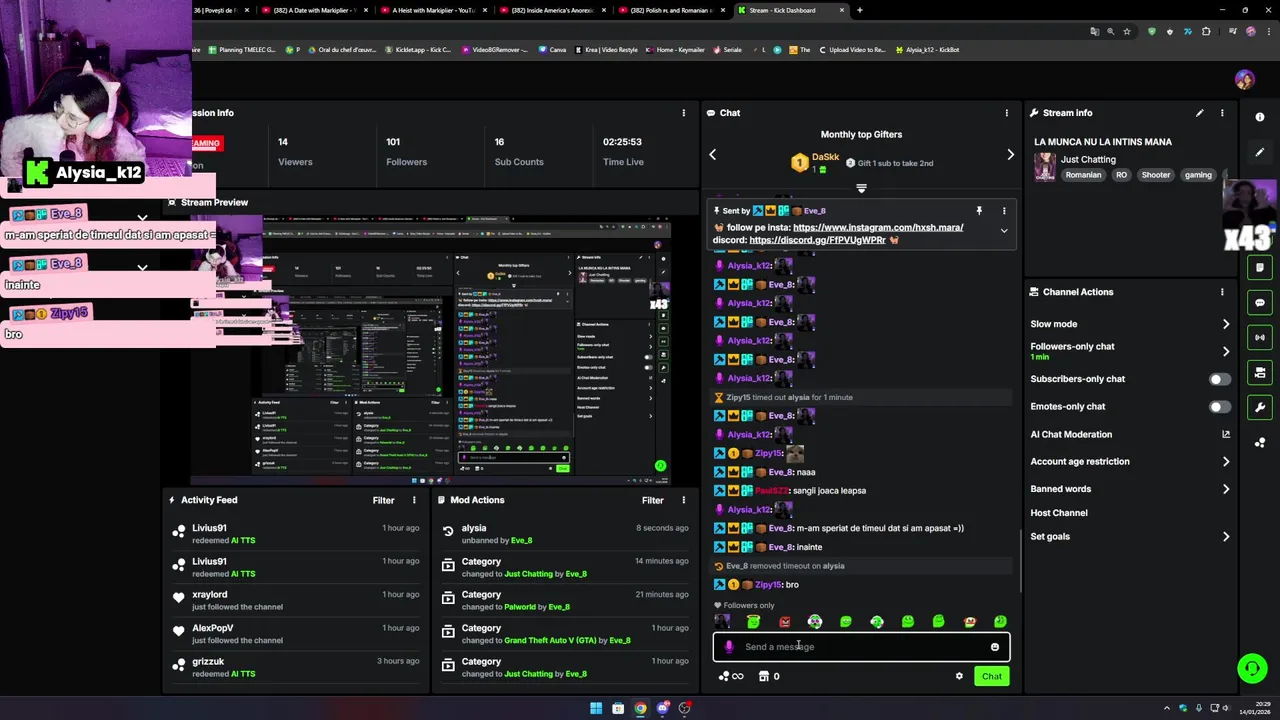Click the sidebar info circle icon
The width and height of the screenshot is (1280, 720).
point(1260,117)
